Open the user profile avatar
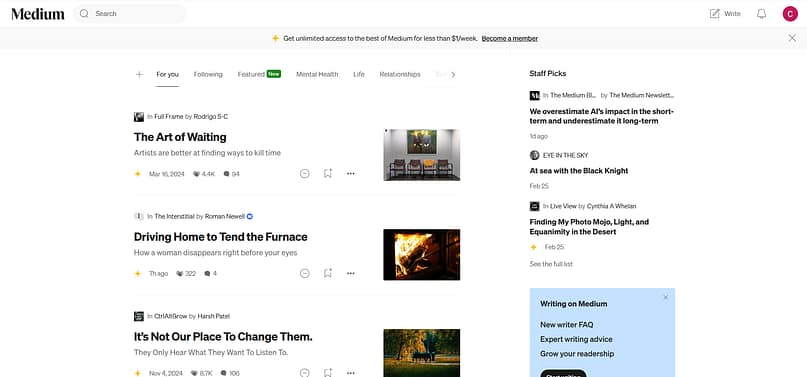807x377 pixels. [790, 14]
